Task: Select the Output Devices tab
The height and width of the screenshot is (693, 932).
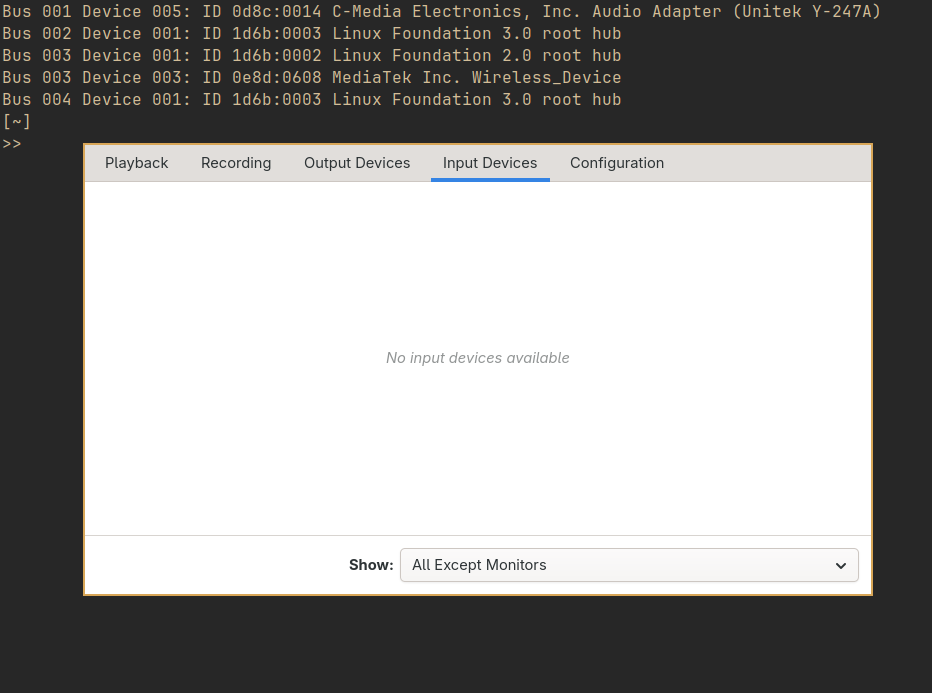Action: coord(357,163)
